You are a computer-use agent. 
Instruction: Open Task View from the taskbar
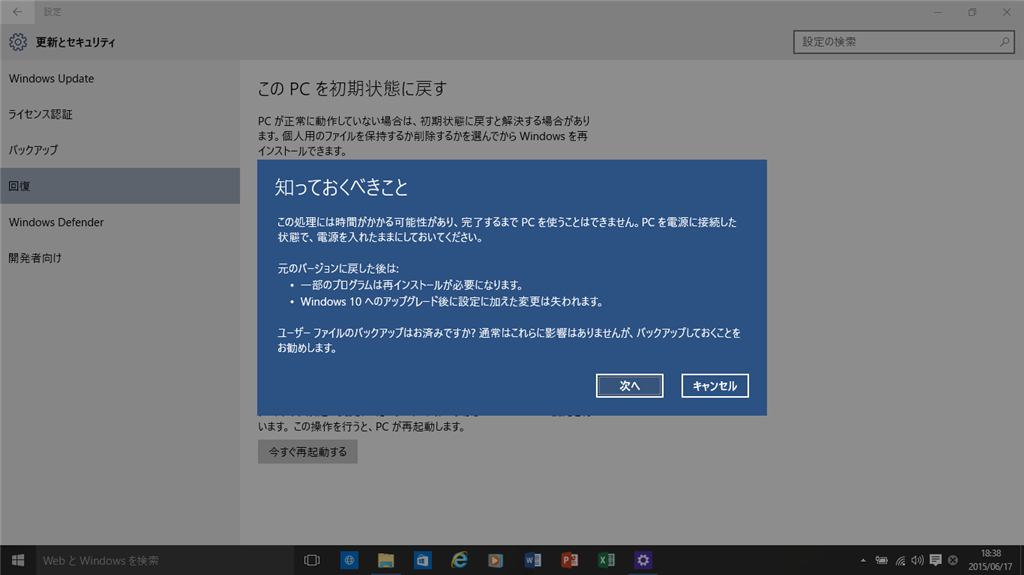[312, 560]
